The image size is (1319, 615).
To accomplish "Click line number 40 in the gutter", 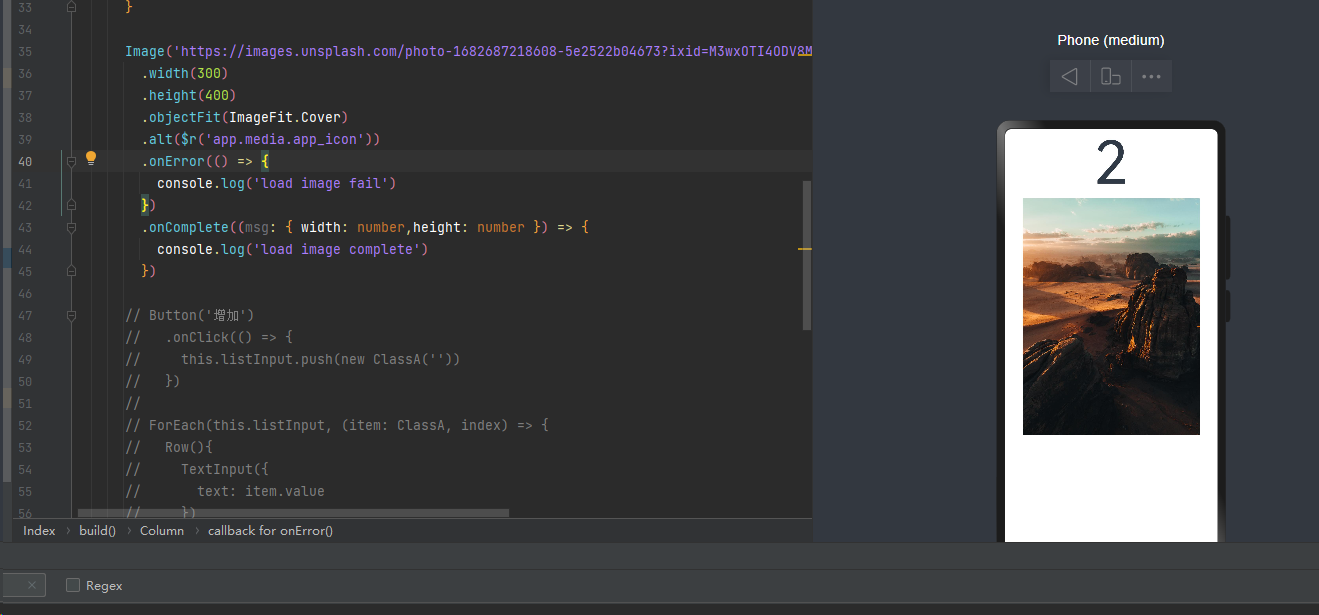I will 25,161.
